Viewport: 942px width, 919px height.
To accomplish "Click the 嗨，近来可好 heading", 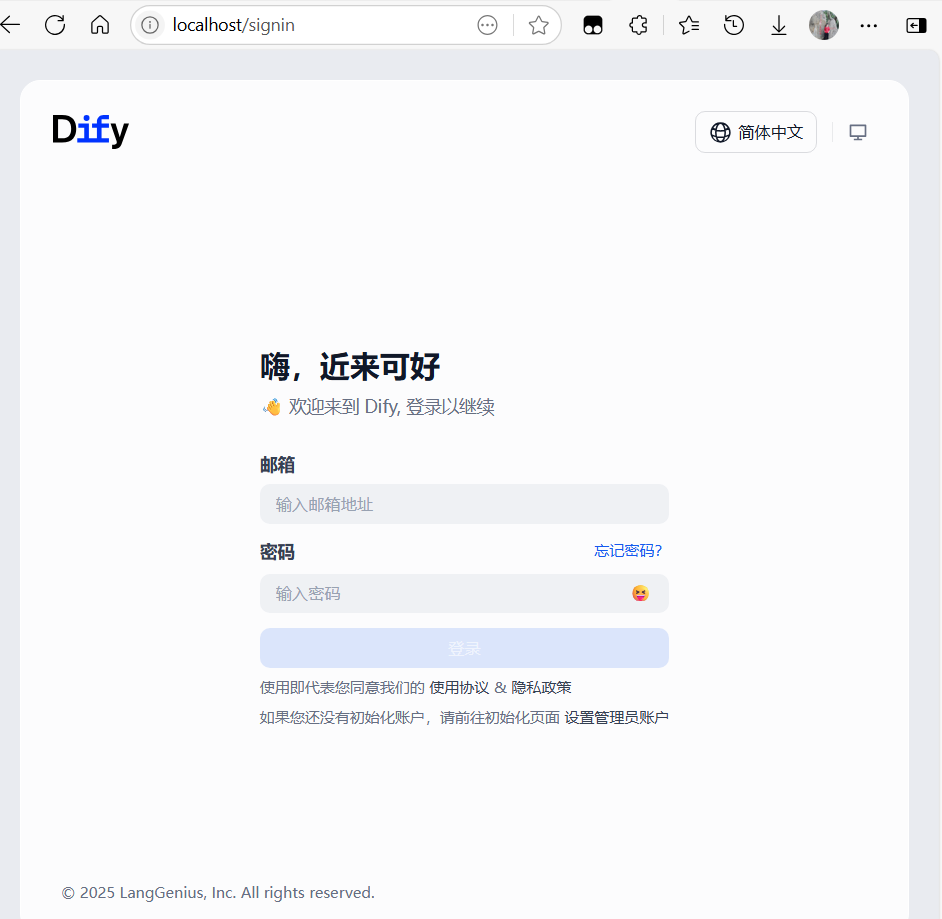I will [x=350, y=366].
